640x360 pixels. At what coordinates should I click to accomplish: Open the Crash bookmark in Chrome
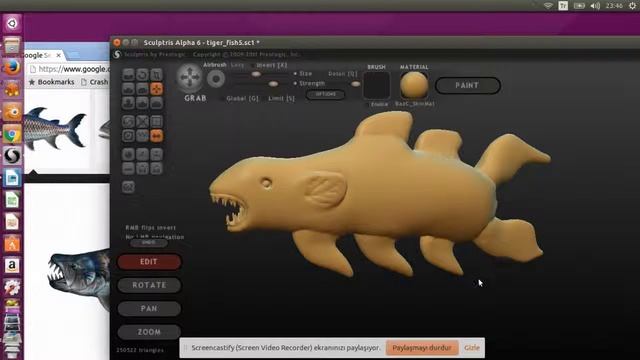[x=95, y=82]
